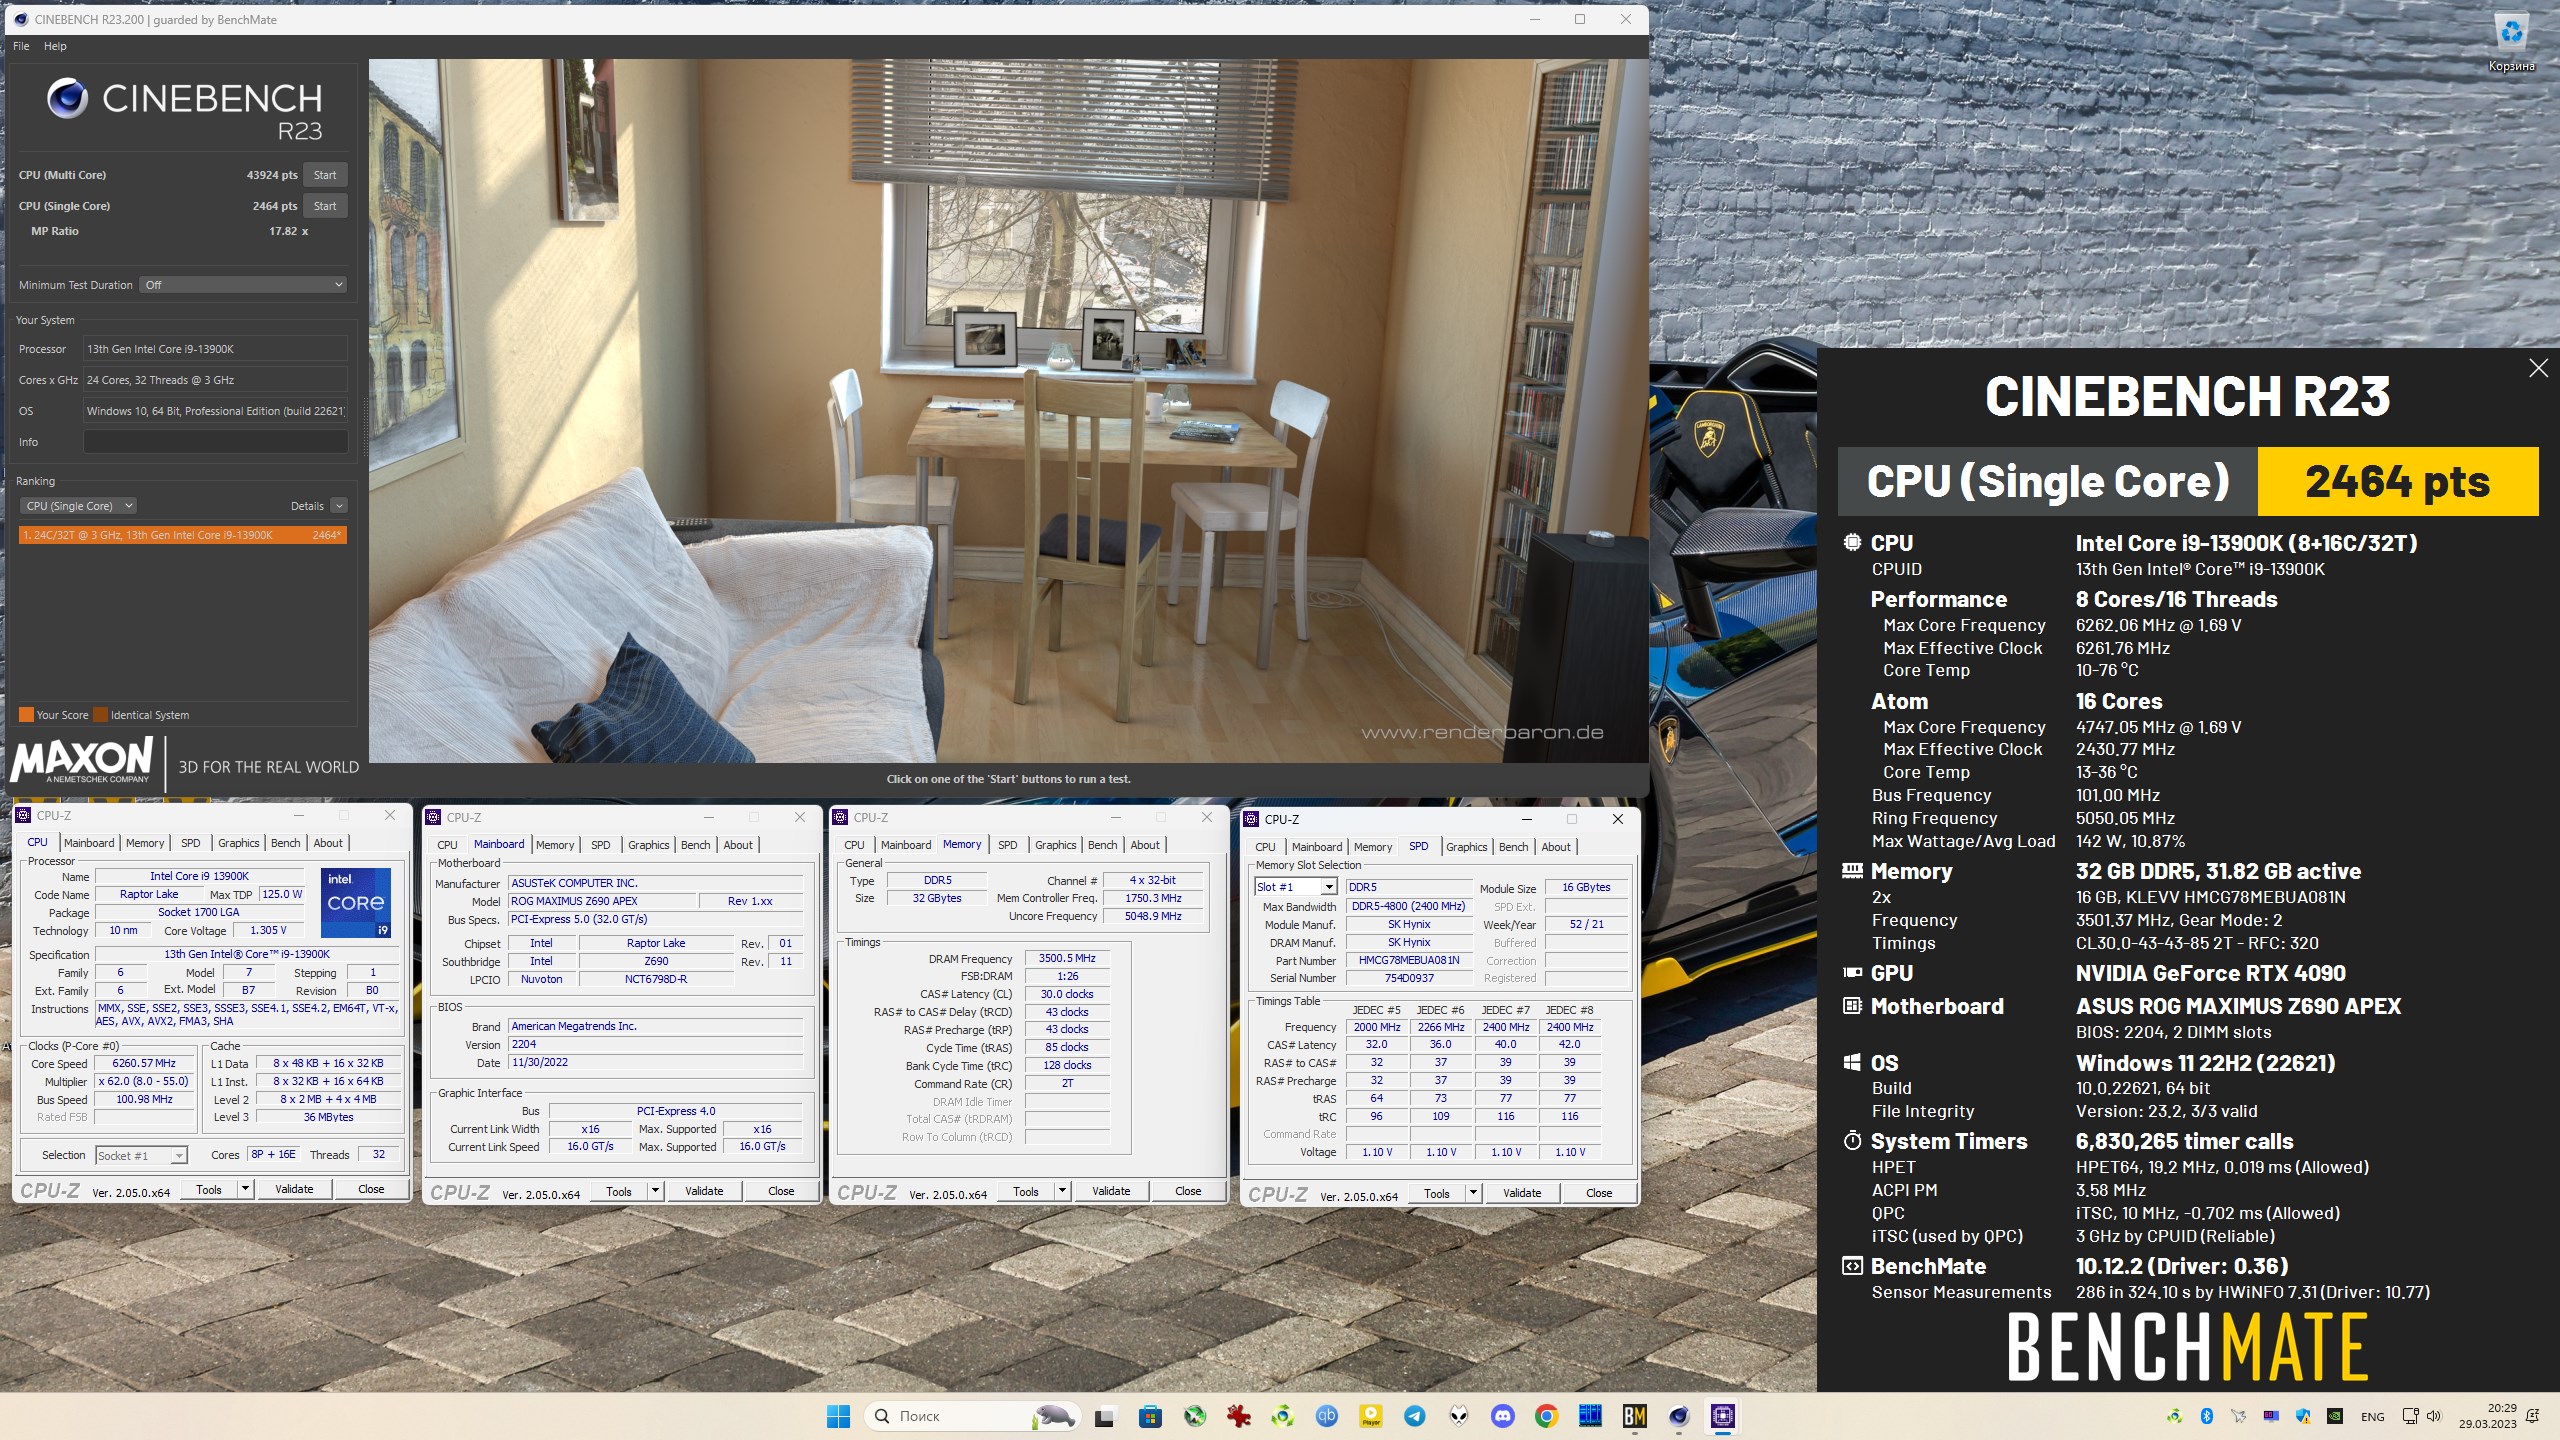Screen dimensions: 2560x1440
Task: Switch to CPU-Z via its taskbar icon
Action: click(x=1723, y=1416)
